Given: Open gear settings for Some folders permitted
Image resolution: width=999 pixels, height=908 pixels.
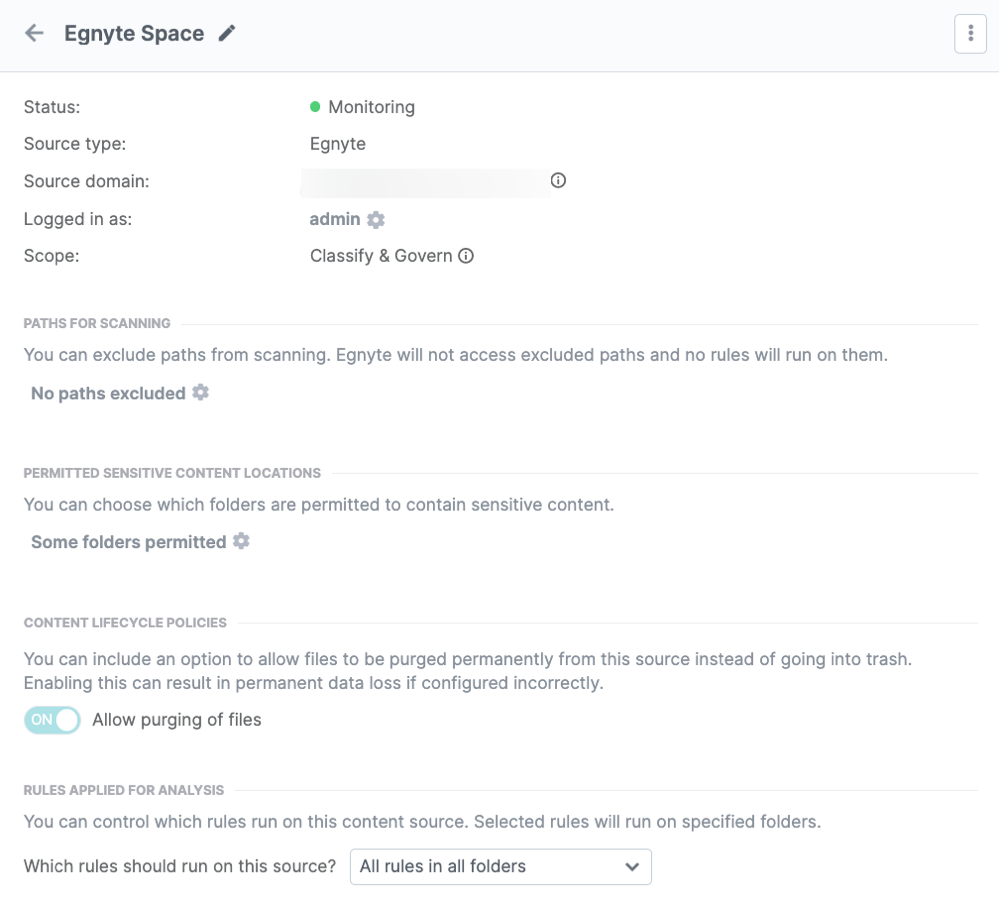Looking at the screenshot, I should point(241,541).
